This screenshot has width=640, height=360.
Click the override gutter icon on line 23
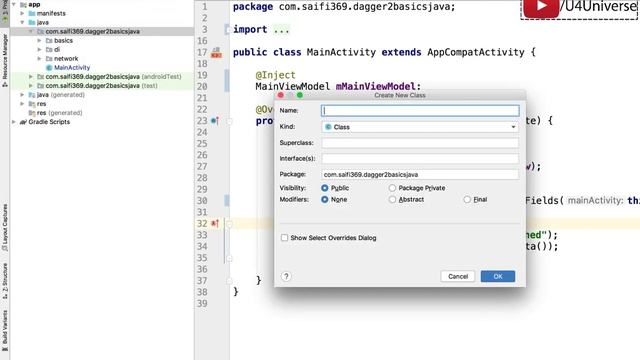[215, 121]
